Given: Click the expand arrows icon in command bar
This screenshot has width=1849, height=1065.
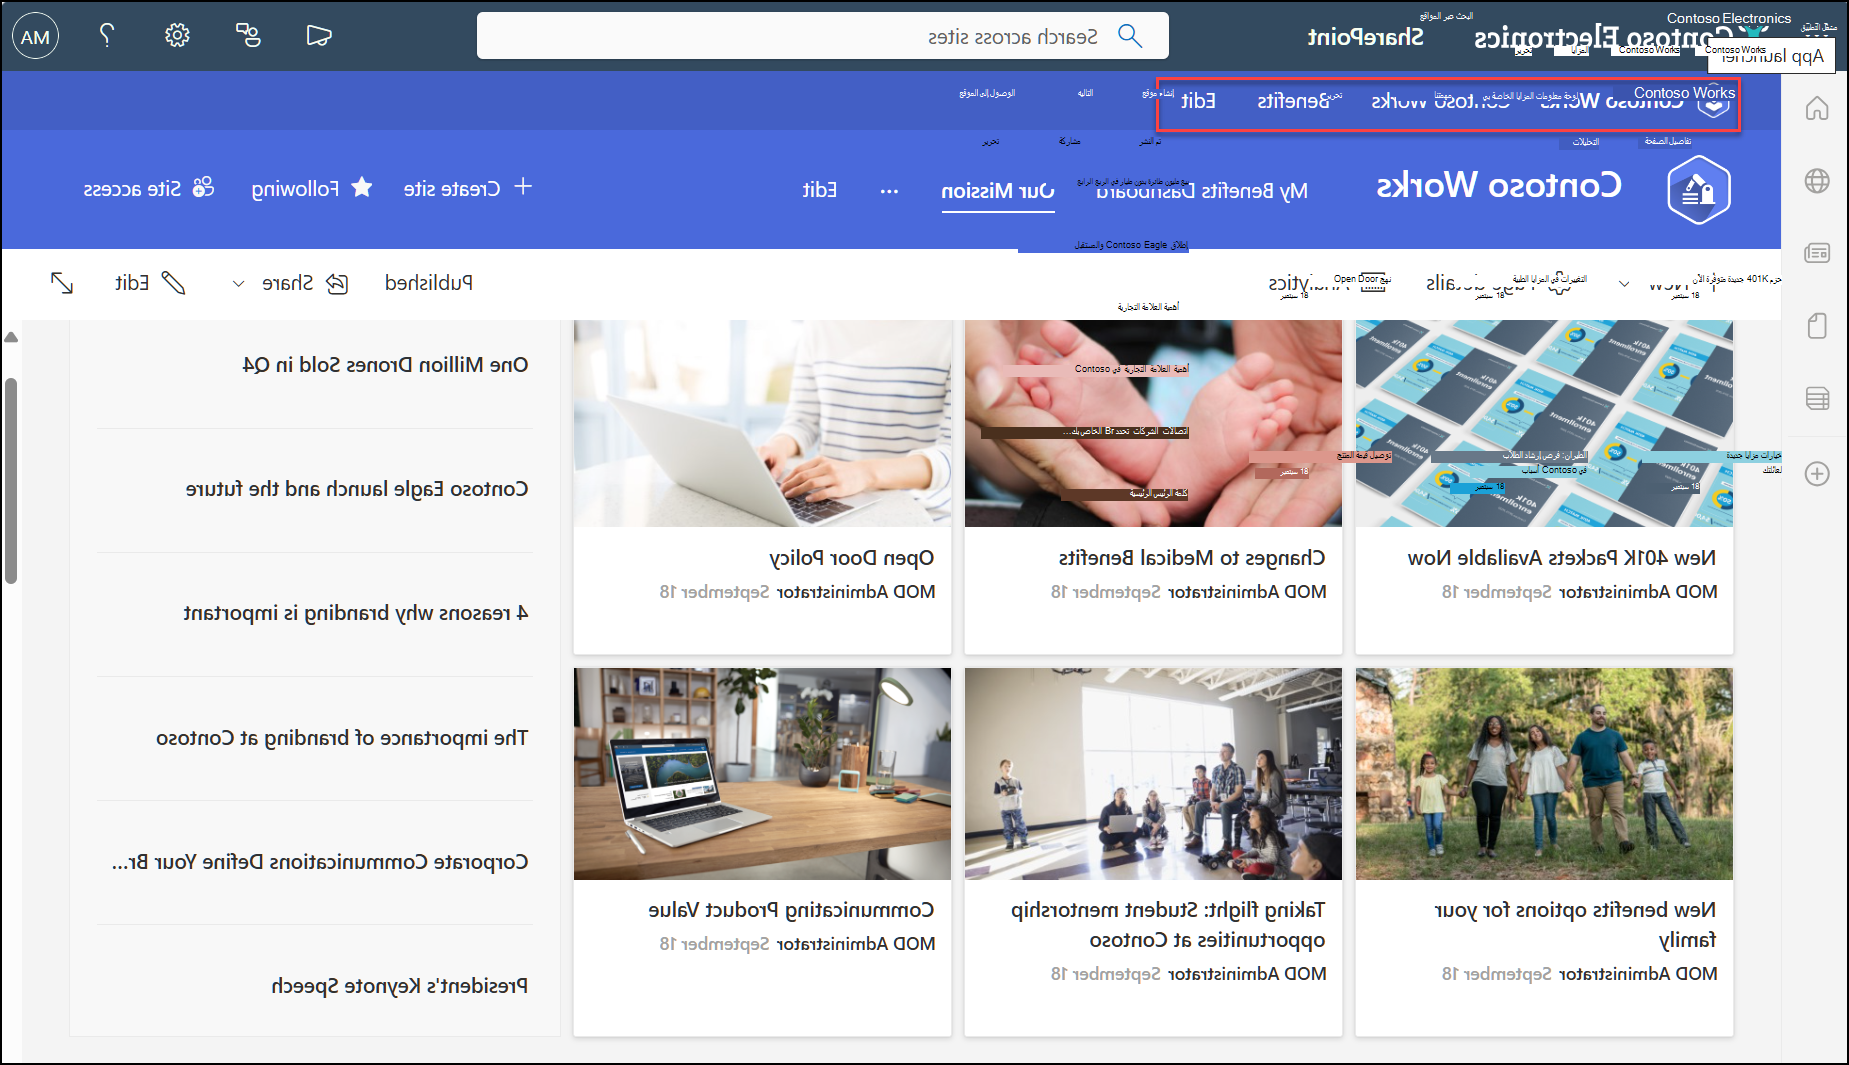Looking at the screenshot, I should click(x=62, y=283).
